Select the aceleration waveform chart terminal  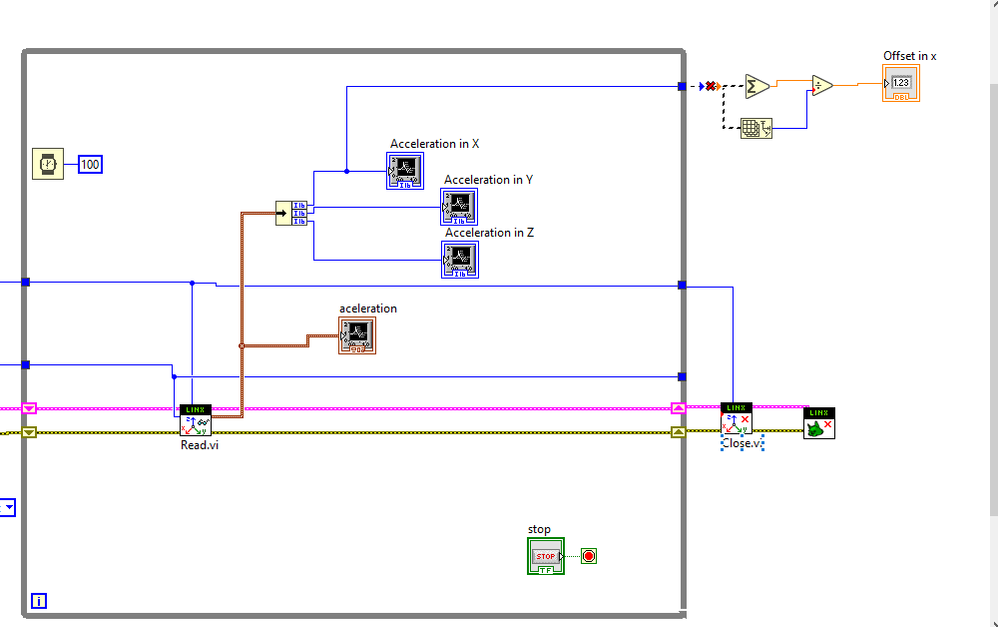357,335
